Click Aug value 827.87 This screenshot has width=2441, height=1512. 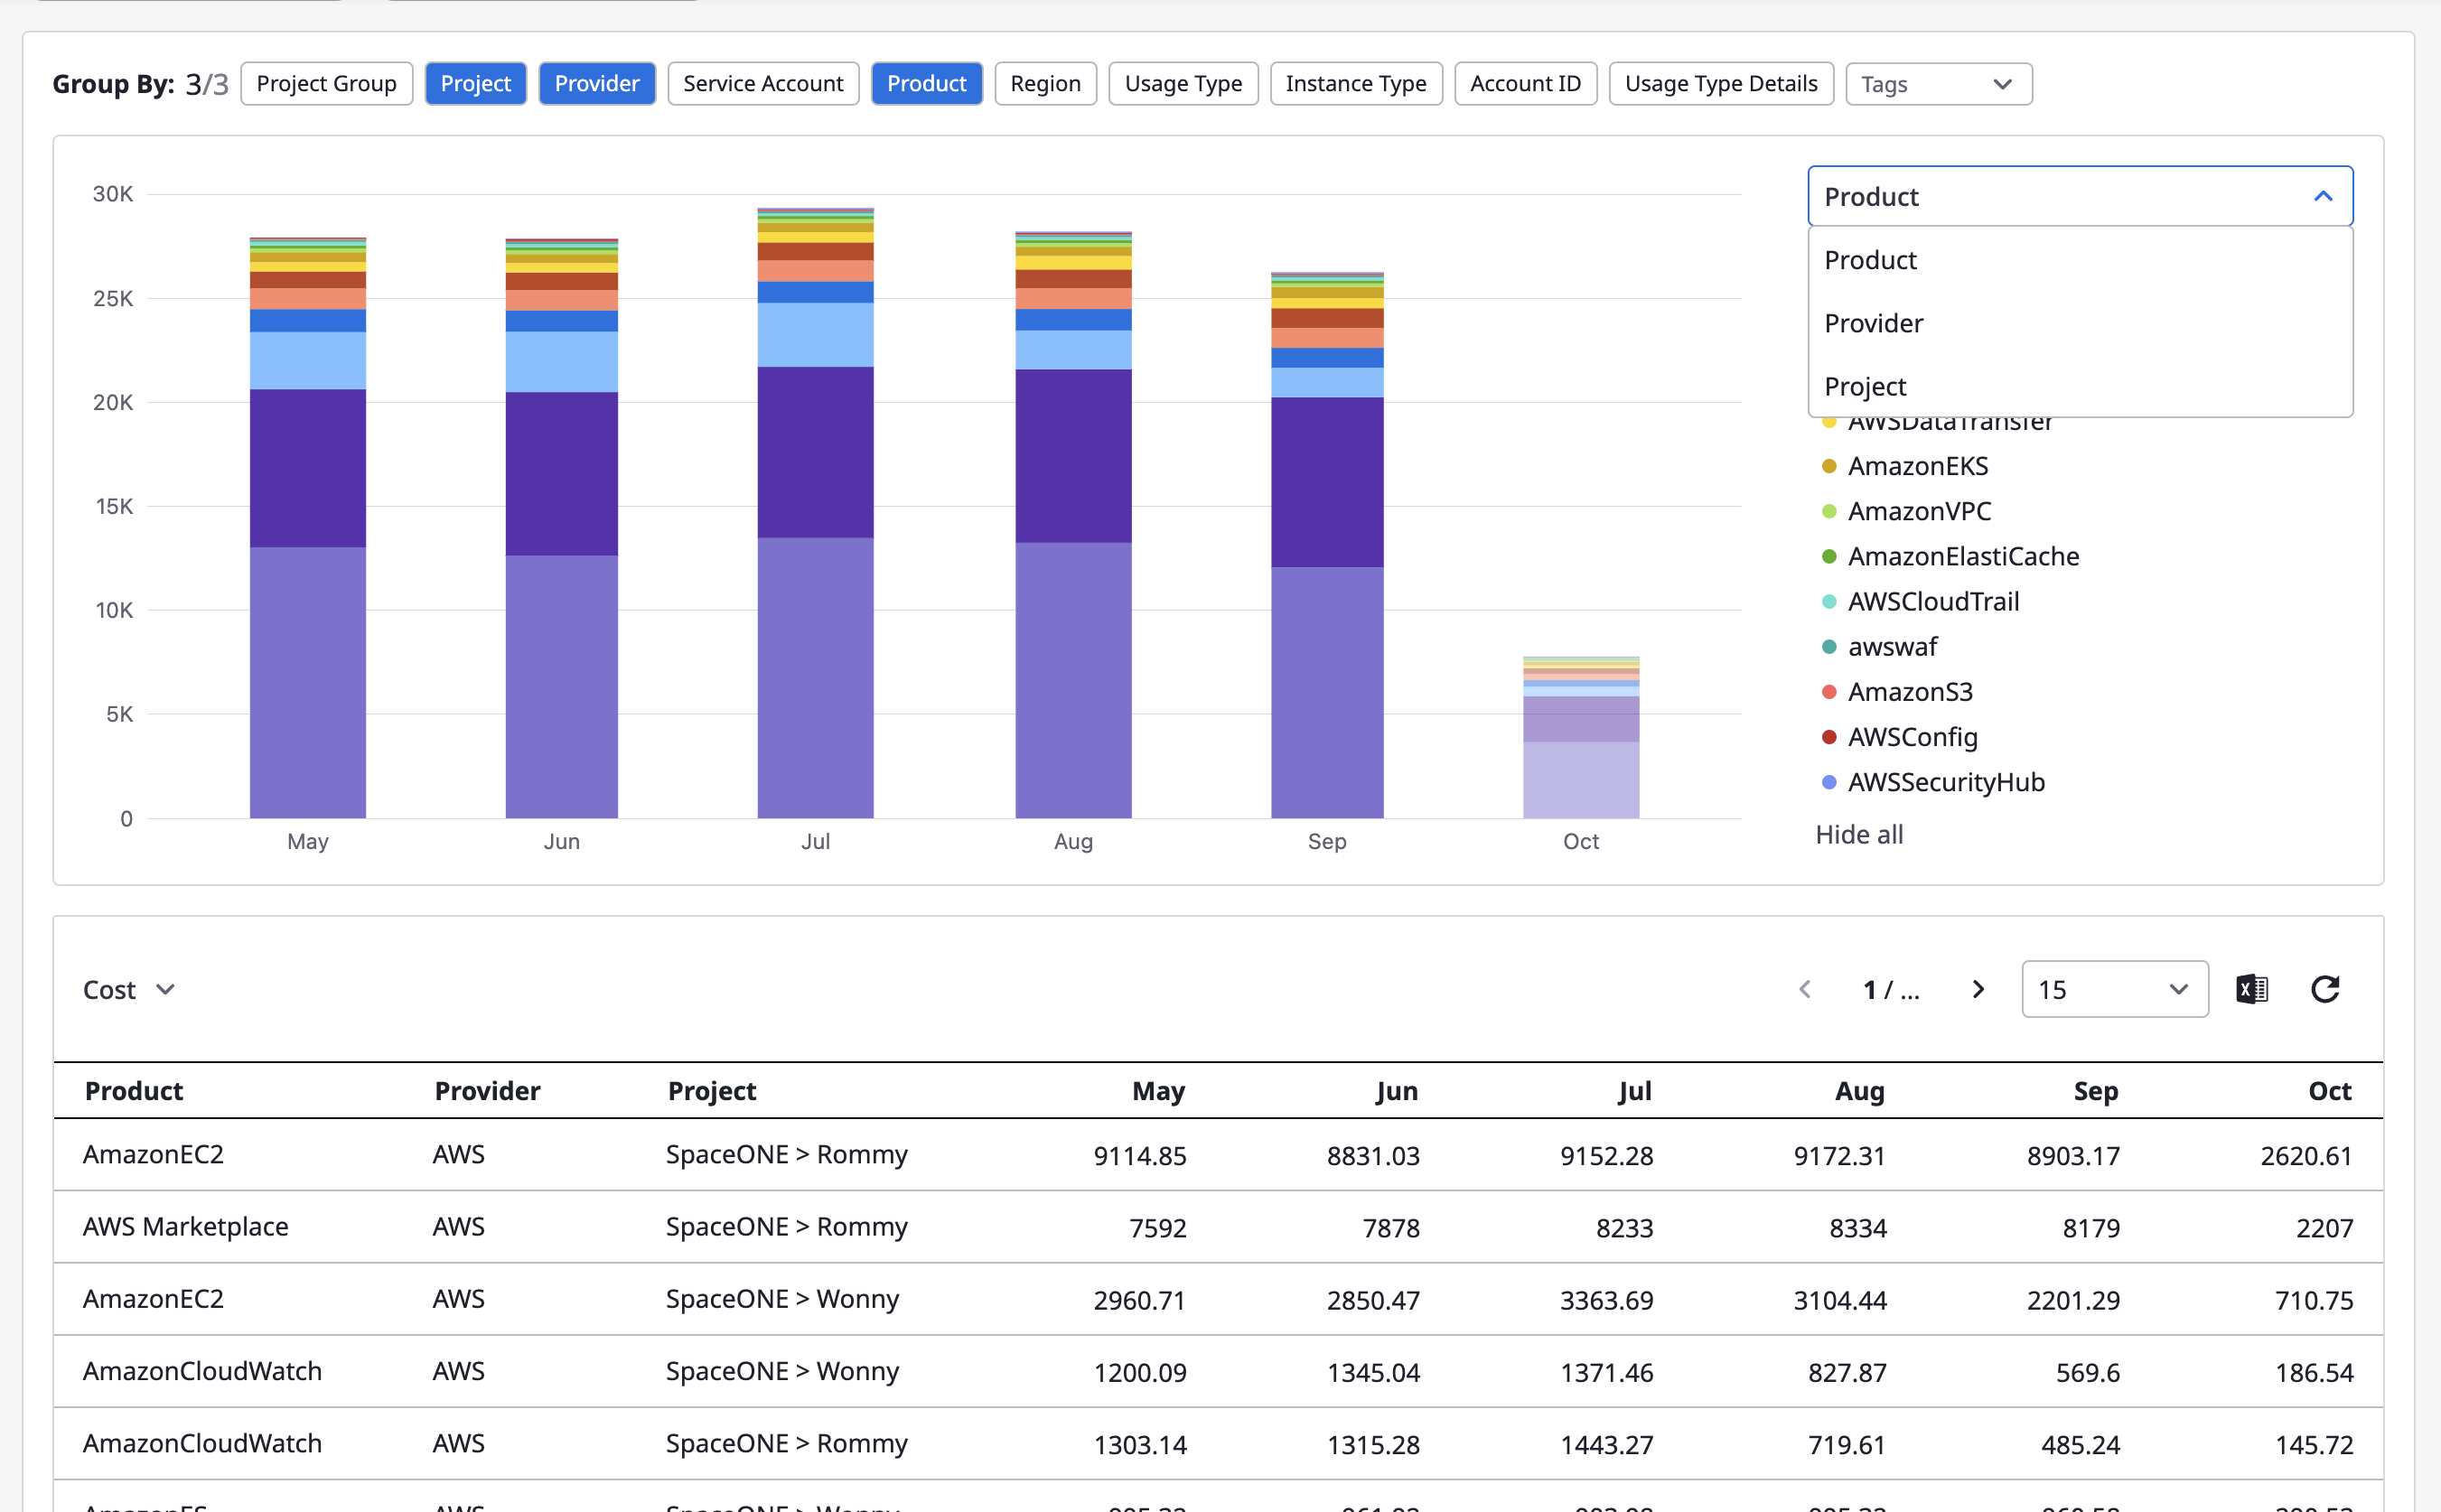pyautogui.click(x=1846, y=1372)
